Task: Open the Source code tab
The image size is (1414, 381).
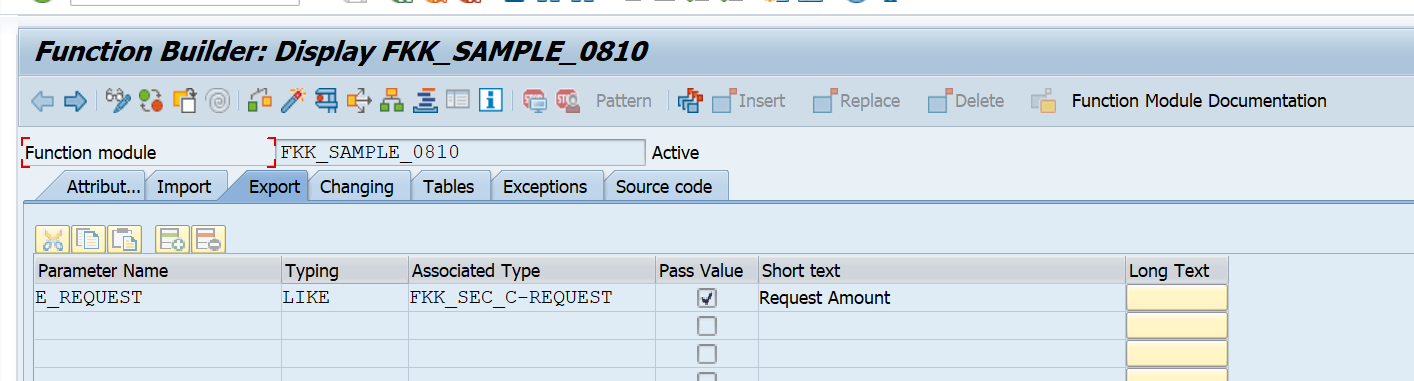Action: (x=664, y=187)
